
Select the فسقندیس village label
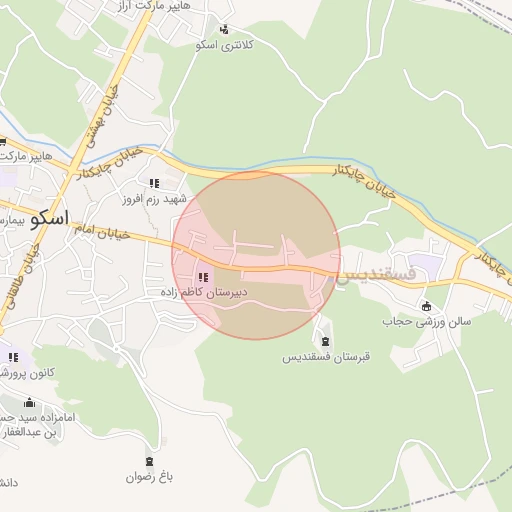click(x=377, y=274)
